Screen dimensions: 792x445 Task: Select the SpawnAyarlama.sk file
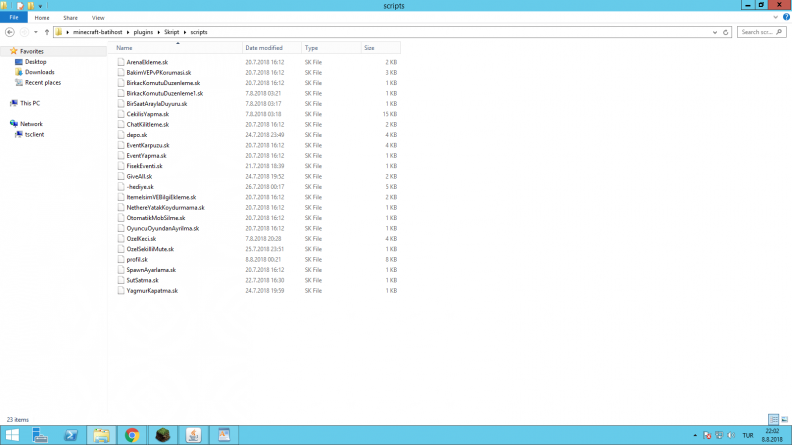tap(151, 270)
